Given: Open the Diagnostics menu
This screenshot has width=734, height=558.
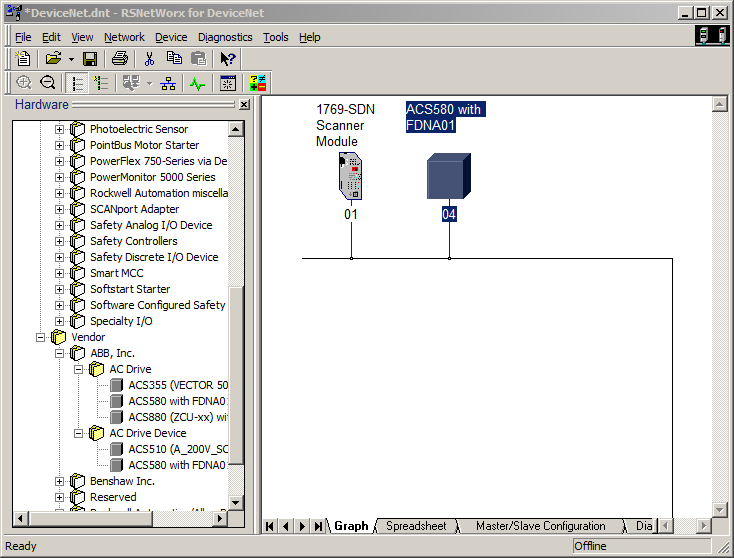Looking at the screenshot, I should coord(224,37).
